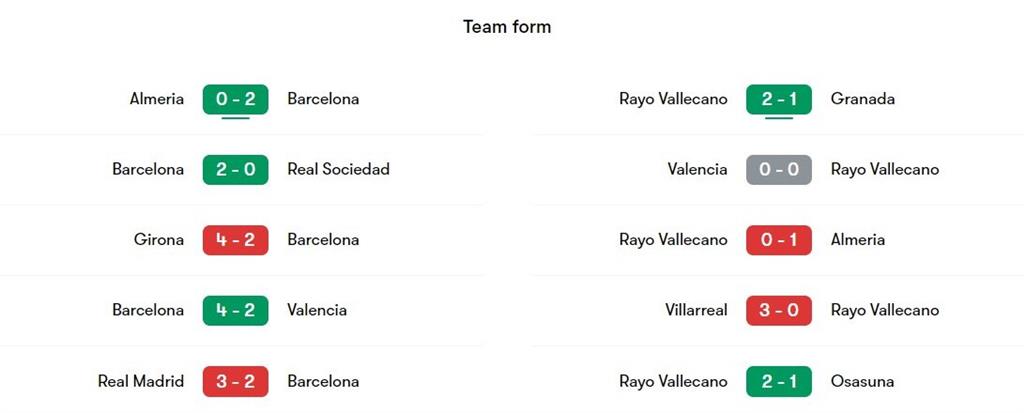The width and height of the screenshot is (1024, 413).
Task: Click the Girona team name
Action: point(159,240)
